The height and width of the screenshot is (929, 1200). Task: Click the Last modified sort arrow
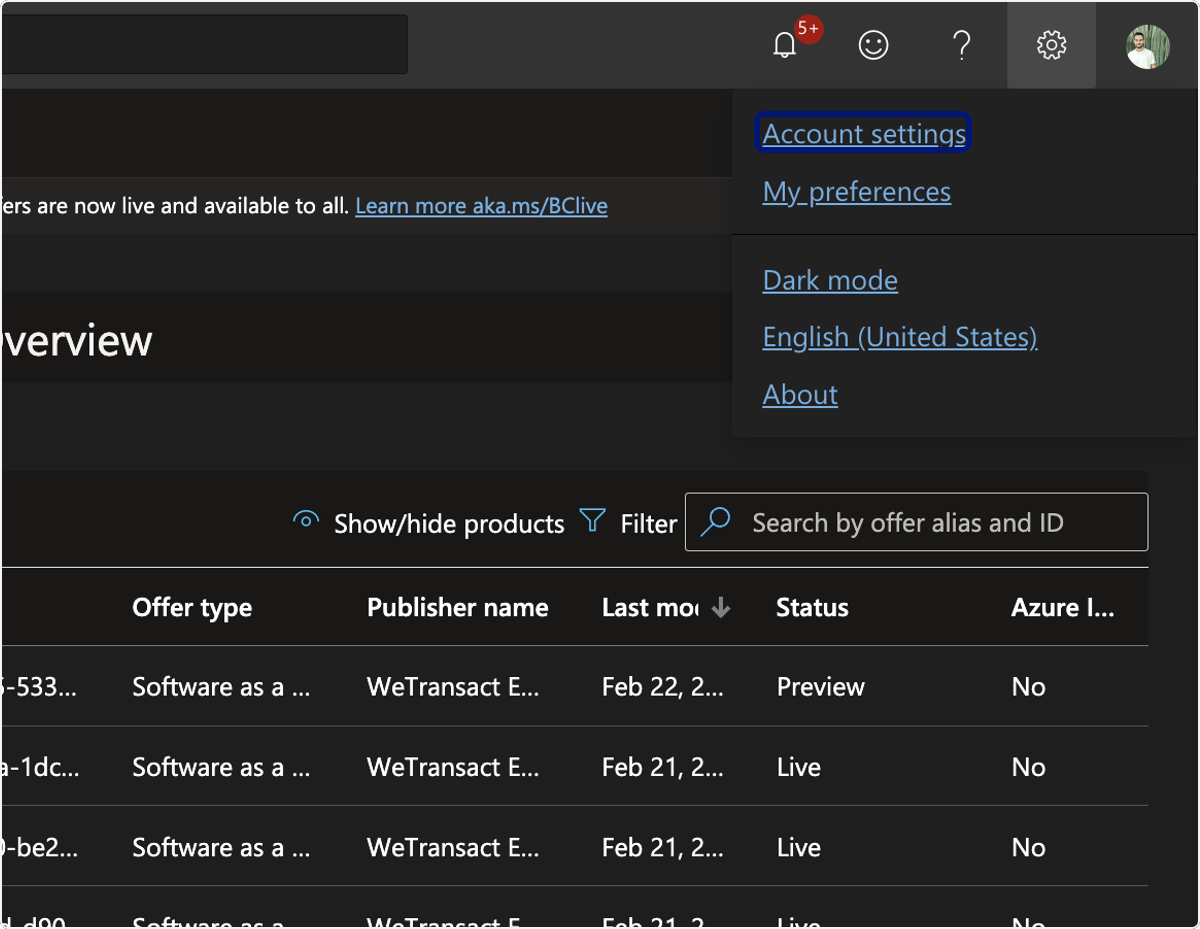point(721,608)
